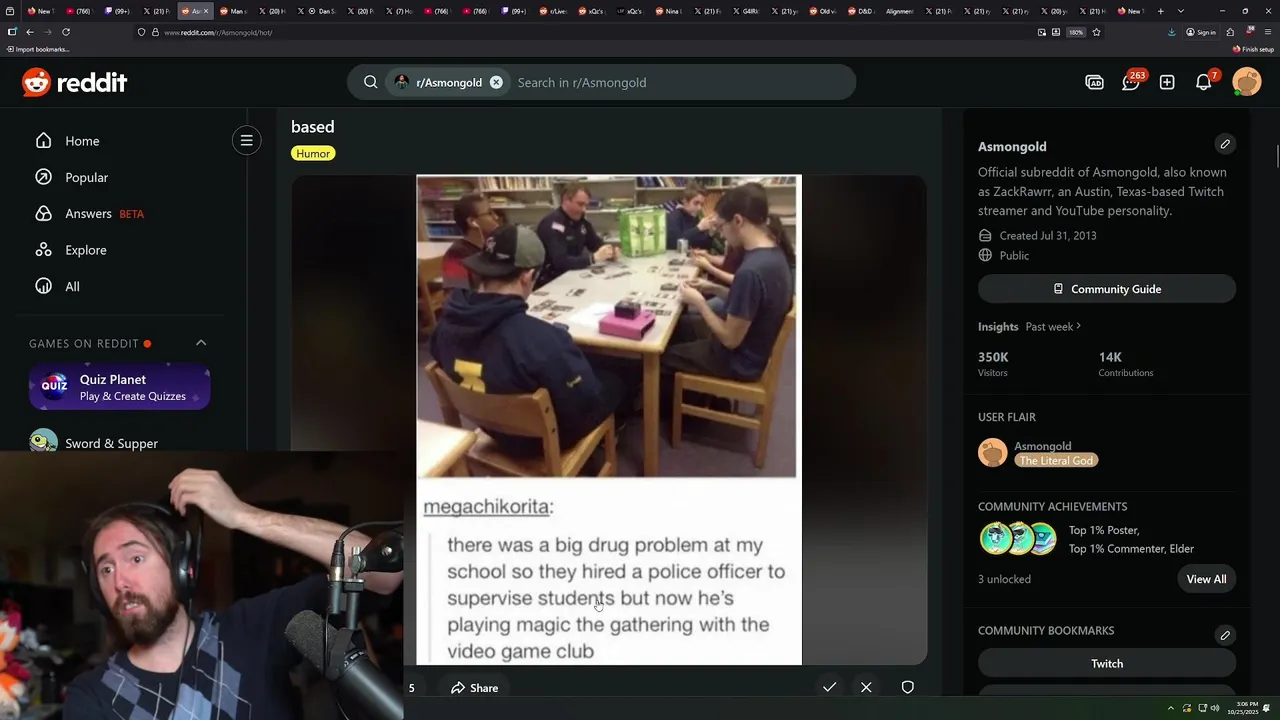The height and width of the screenshot is (720, 1280).
Task: Click the Share button on the post
Action: [474, 688]
